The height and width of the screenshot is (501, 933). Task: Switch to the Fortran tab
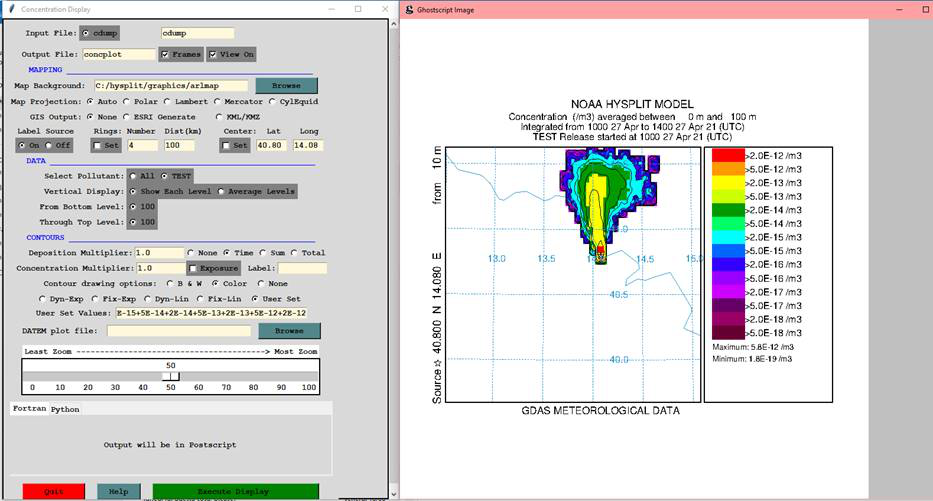tap(29, 409)
